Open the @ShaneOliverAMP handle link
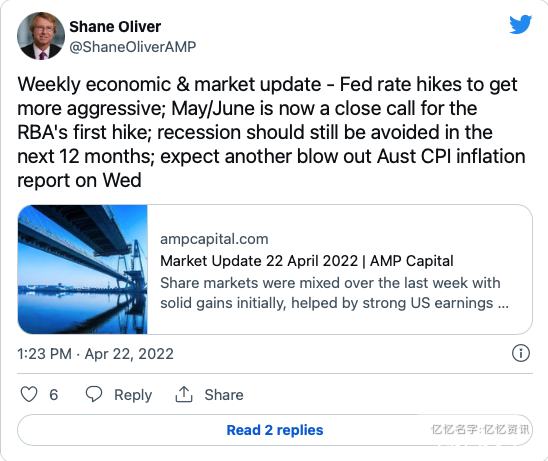Image resolution: width=548 pixels, height=461 pixels. coord(133,47)
